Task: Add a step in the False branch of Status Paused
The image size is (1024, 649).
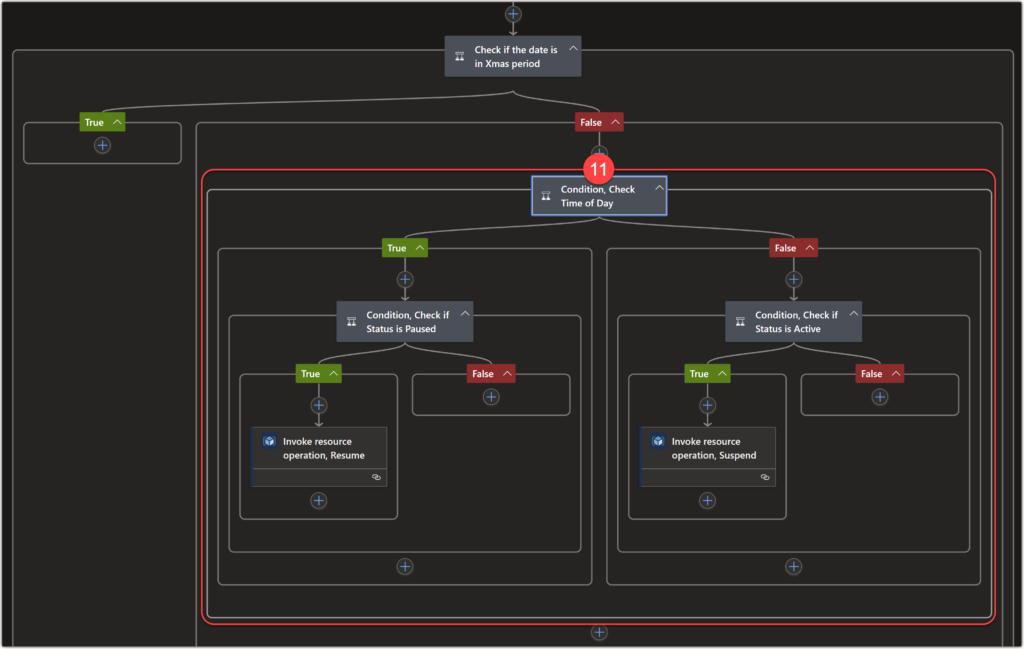Action: click(x=490, y=395)
